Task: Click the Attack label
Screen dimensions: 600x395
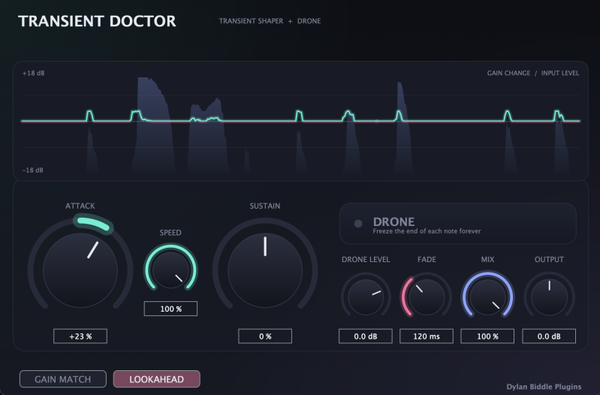Action: click(x=80, y=206)
